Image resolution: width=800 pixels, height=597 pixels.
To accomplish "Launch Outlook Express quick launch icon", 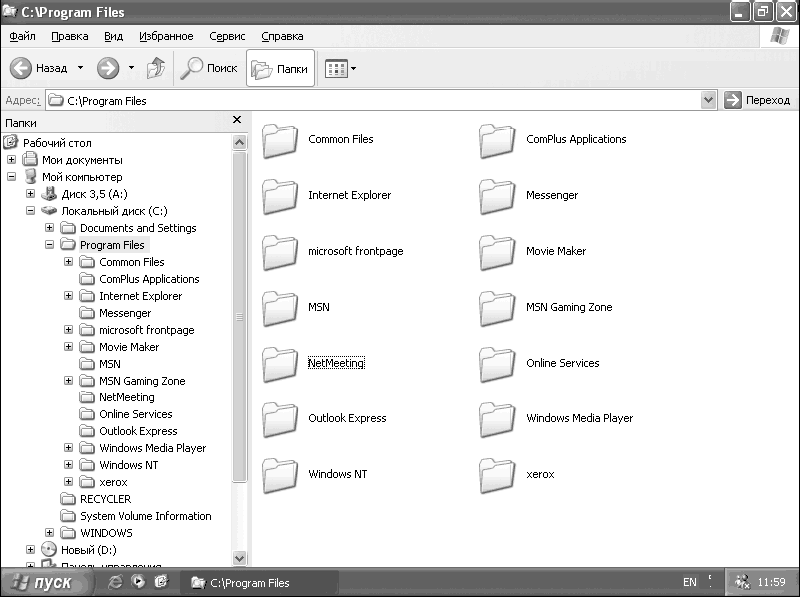I will click(x=161, y=582).
